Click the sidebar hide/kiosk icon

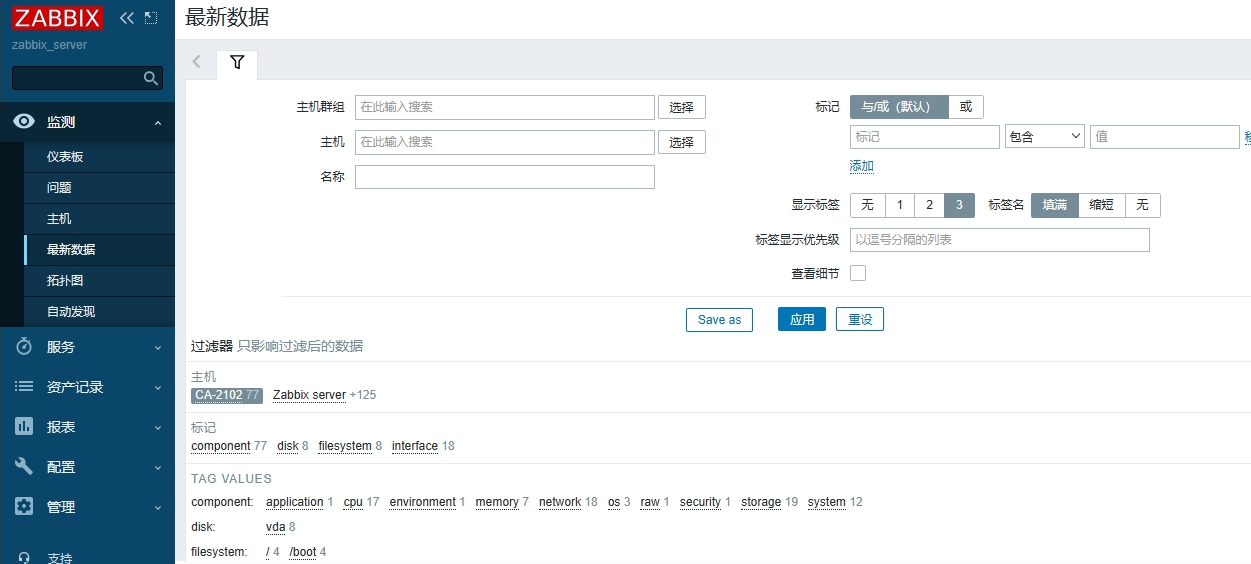[151, 18]
